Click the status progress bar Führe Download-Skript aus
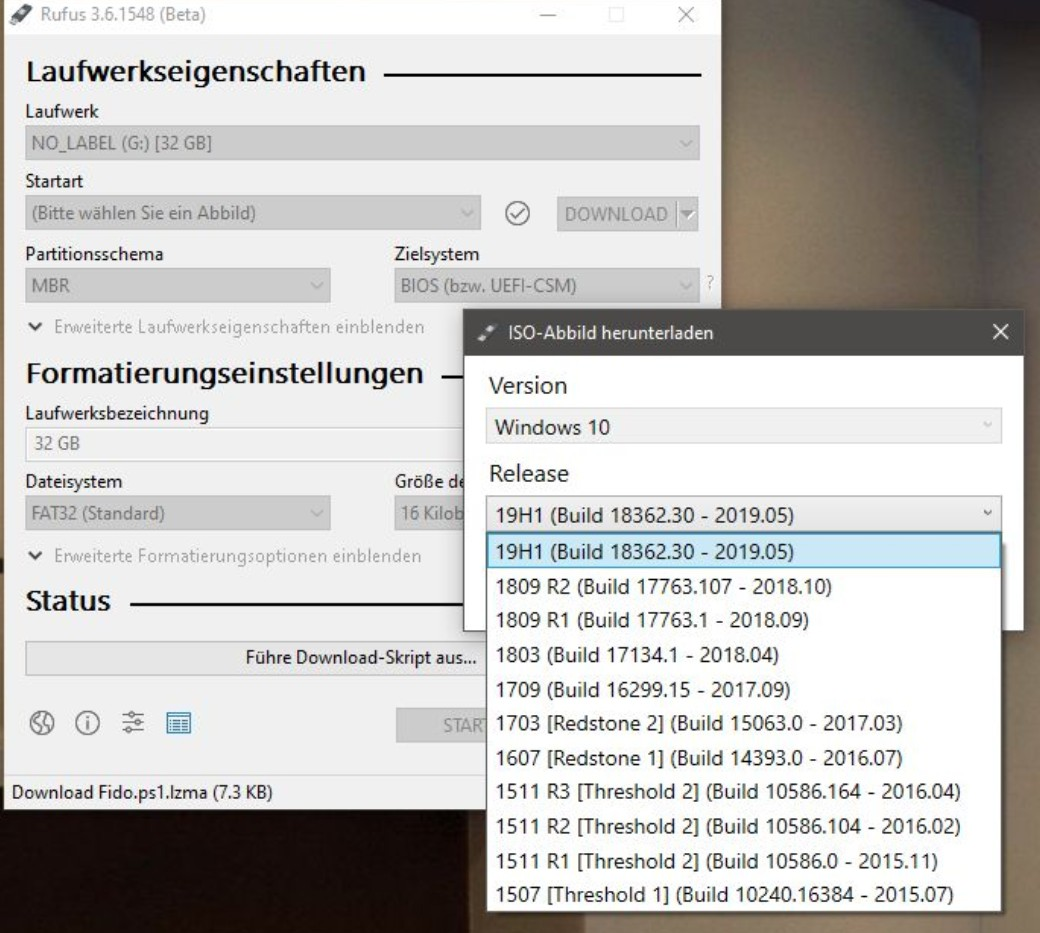The image size is (1040, 933). [256, 658]
